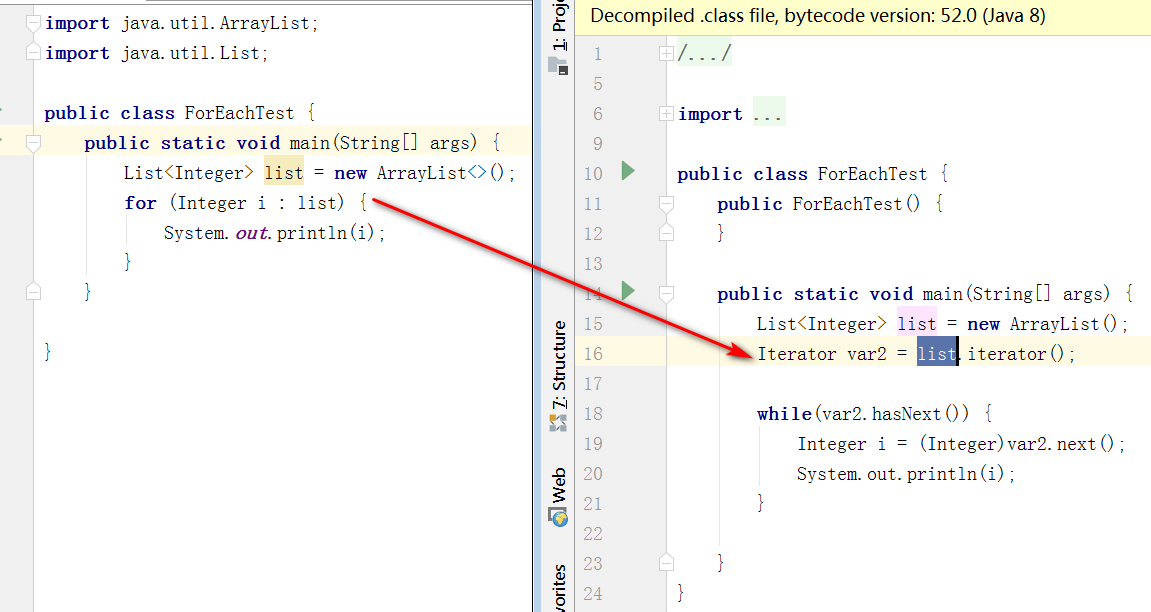Click the run icon beside class ForEachTest line 10
Viewport: 1151px width, 612px height.
click(x=627, y=172)
